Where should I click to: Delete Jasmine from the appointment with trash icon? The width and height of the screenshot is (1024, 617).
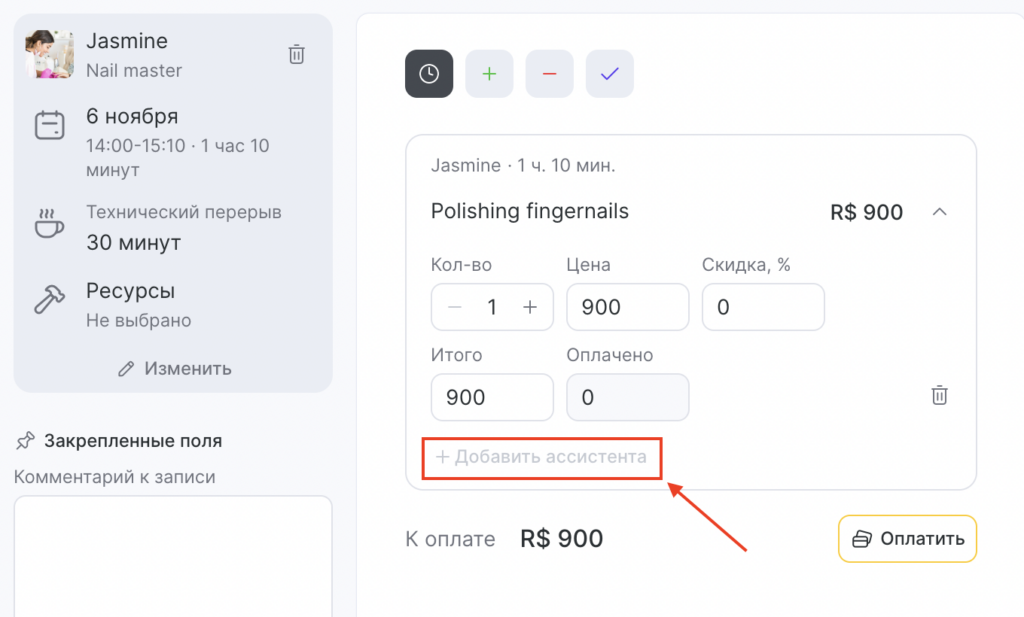[x=296, y=54]
